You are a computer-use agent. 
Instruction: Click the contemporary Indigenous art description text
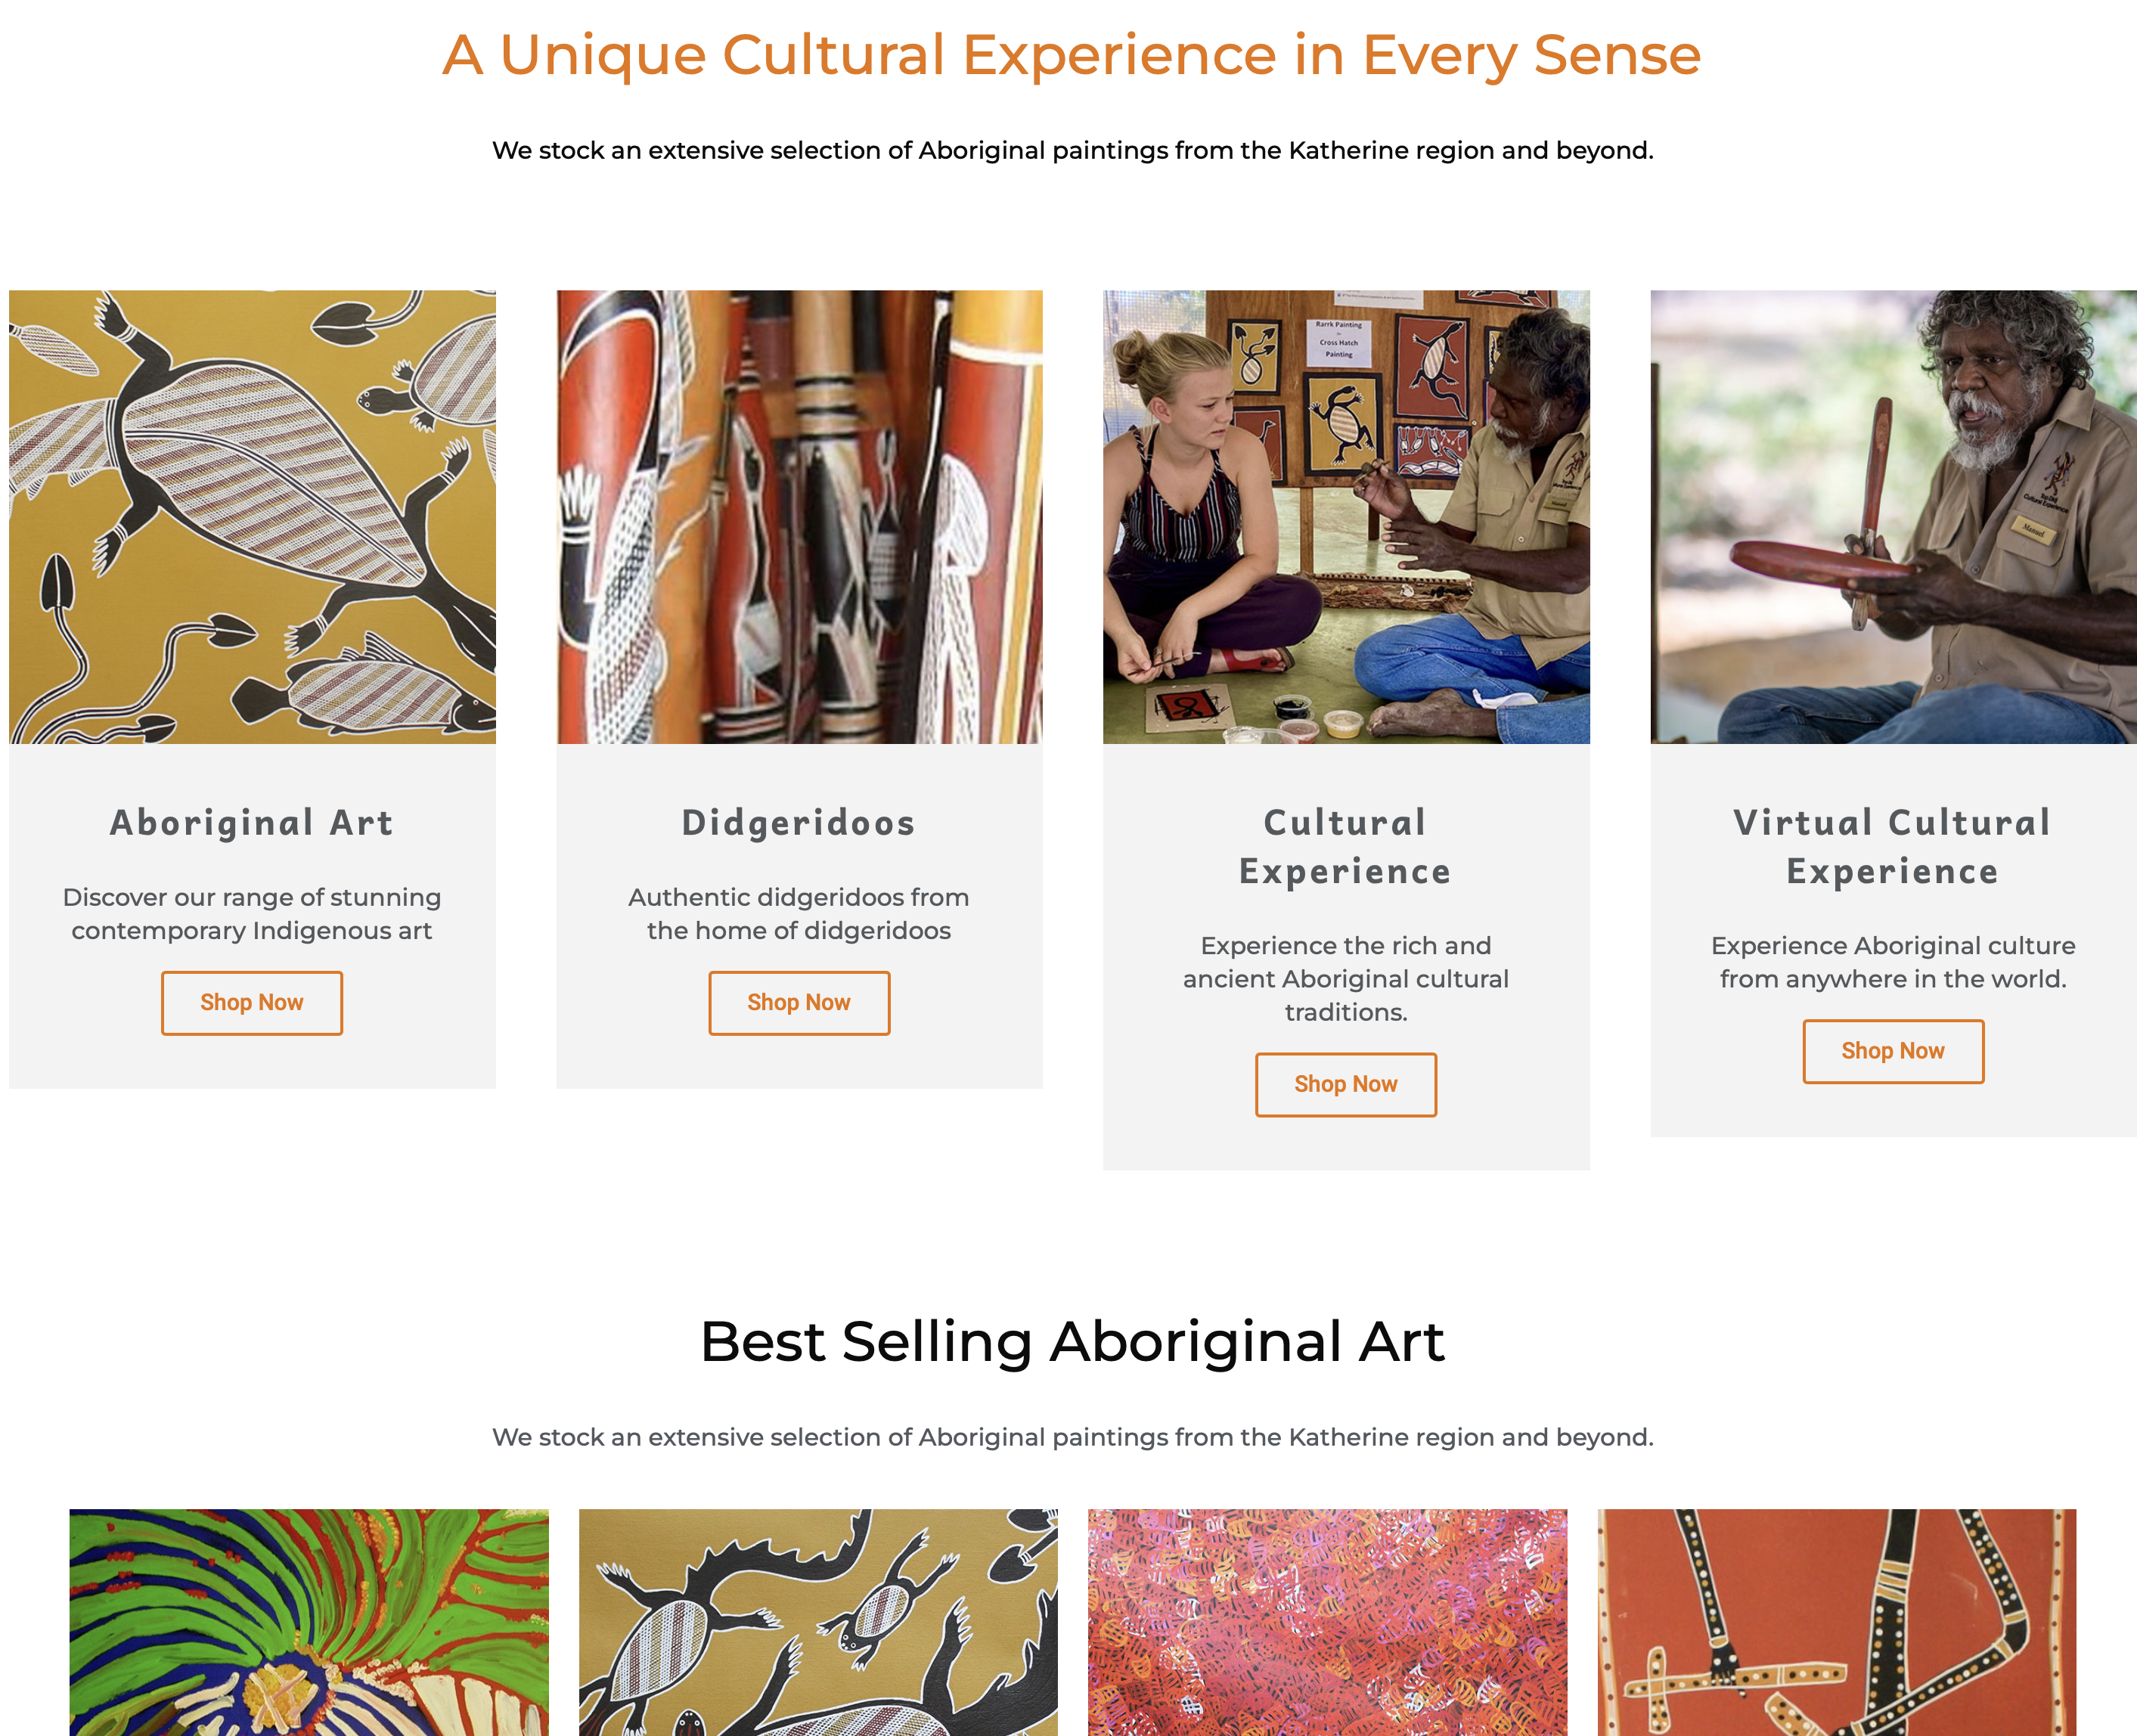[x=251, y=914]
